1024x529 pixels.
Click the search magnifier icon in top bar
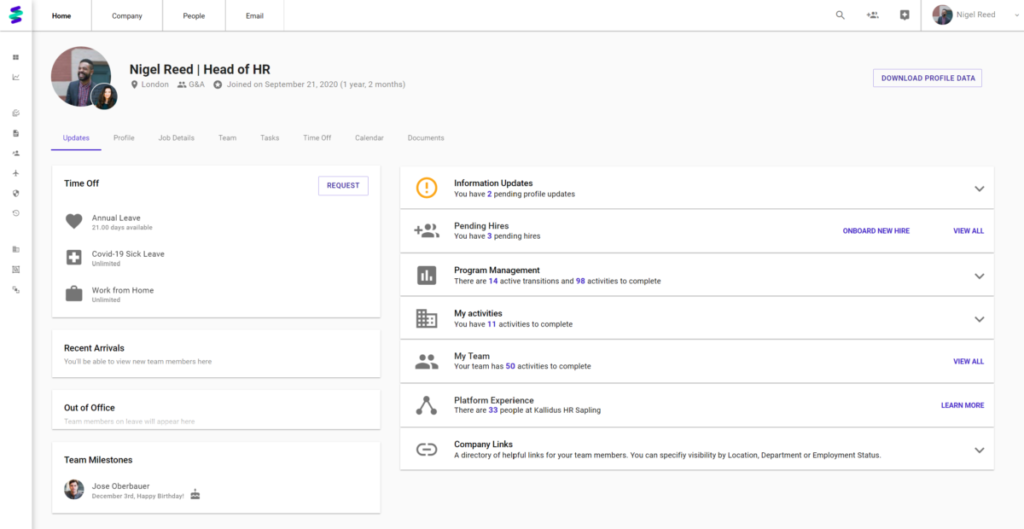click(x=840, y=15)
